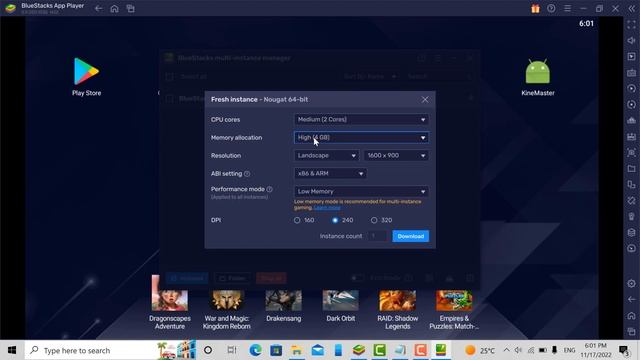Open the recent apps icon at the sidebar bottom
This screenshot has height=360, width=640.
(x=631, y=331)
